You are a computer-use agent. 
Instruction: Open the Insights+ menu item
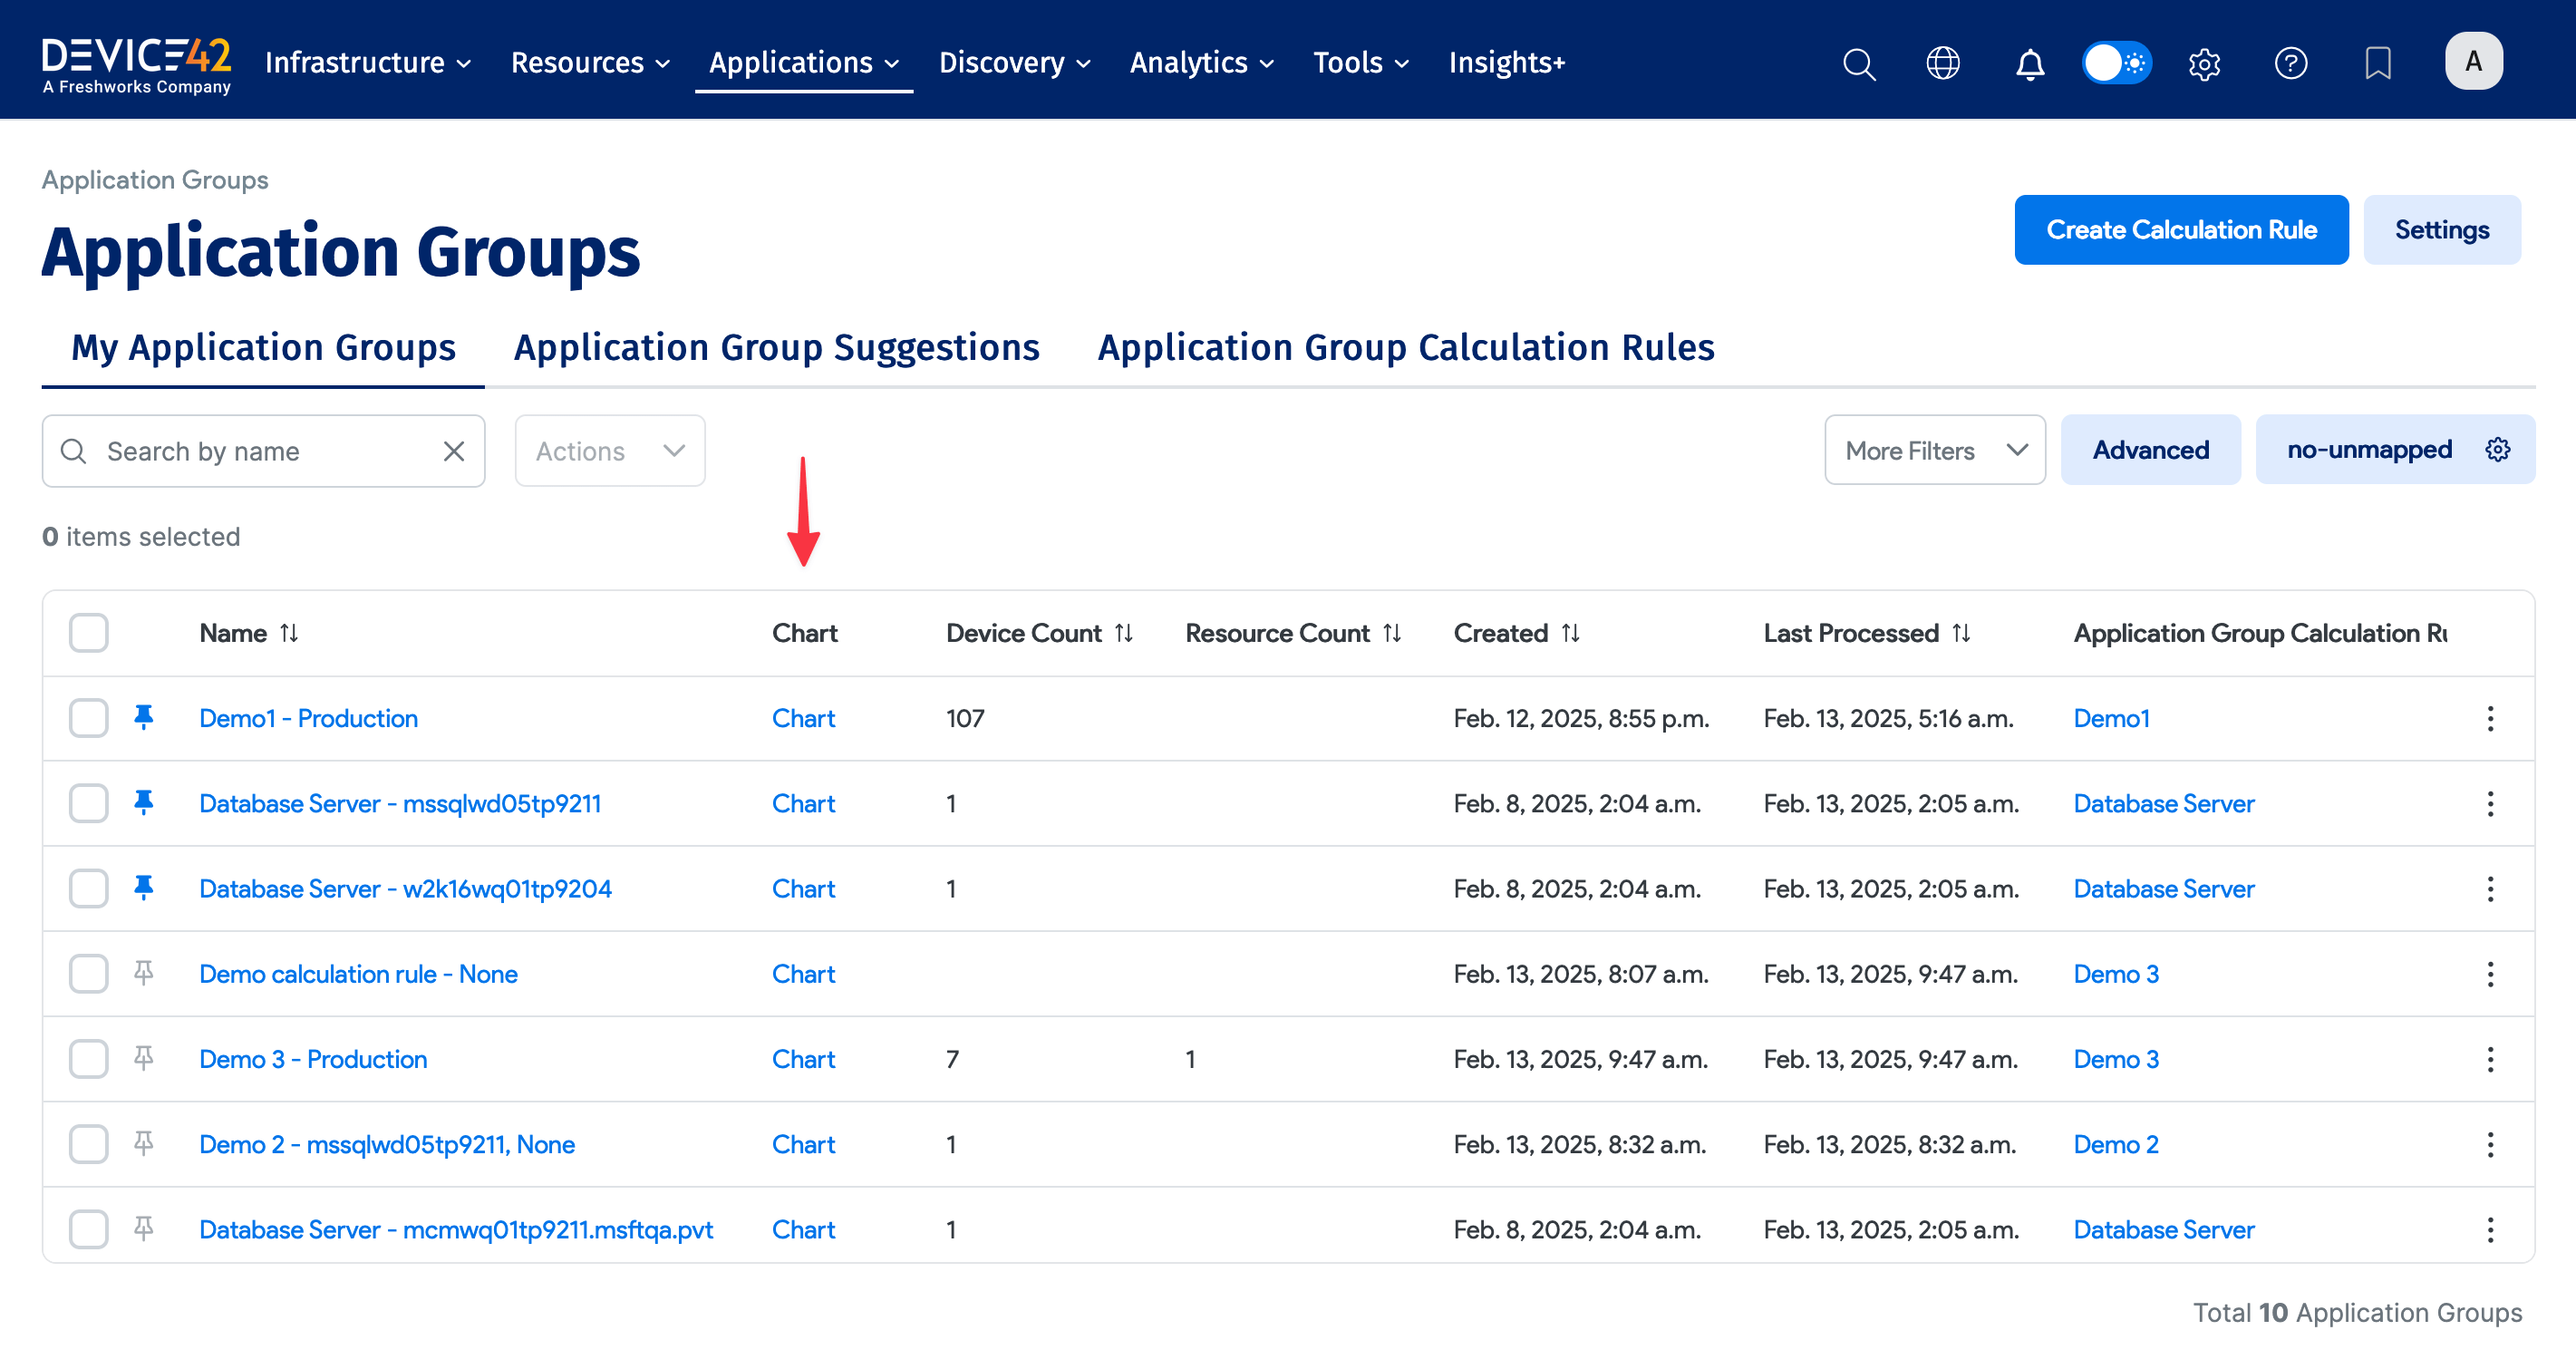point(1506,63)
